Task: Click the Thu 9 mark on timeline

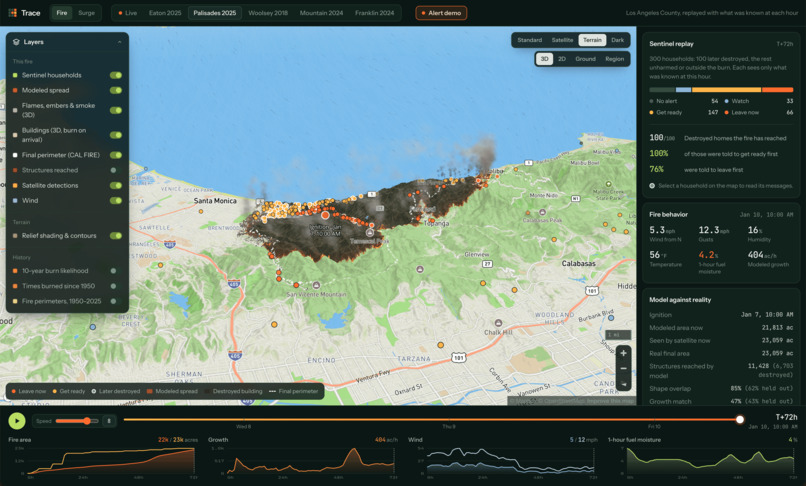Action: pyautogui.click(x=449, y=427)
